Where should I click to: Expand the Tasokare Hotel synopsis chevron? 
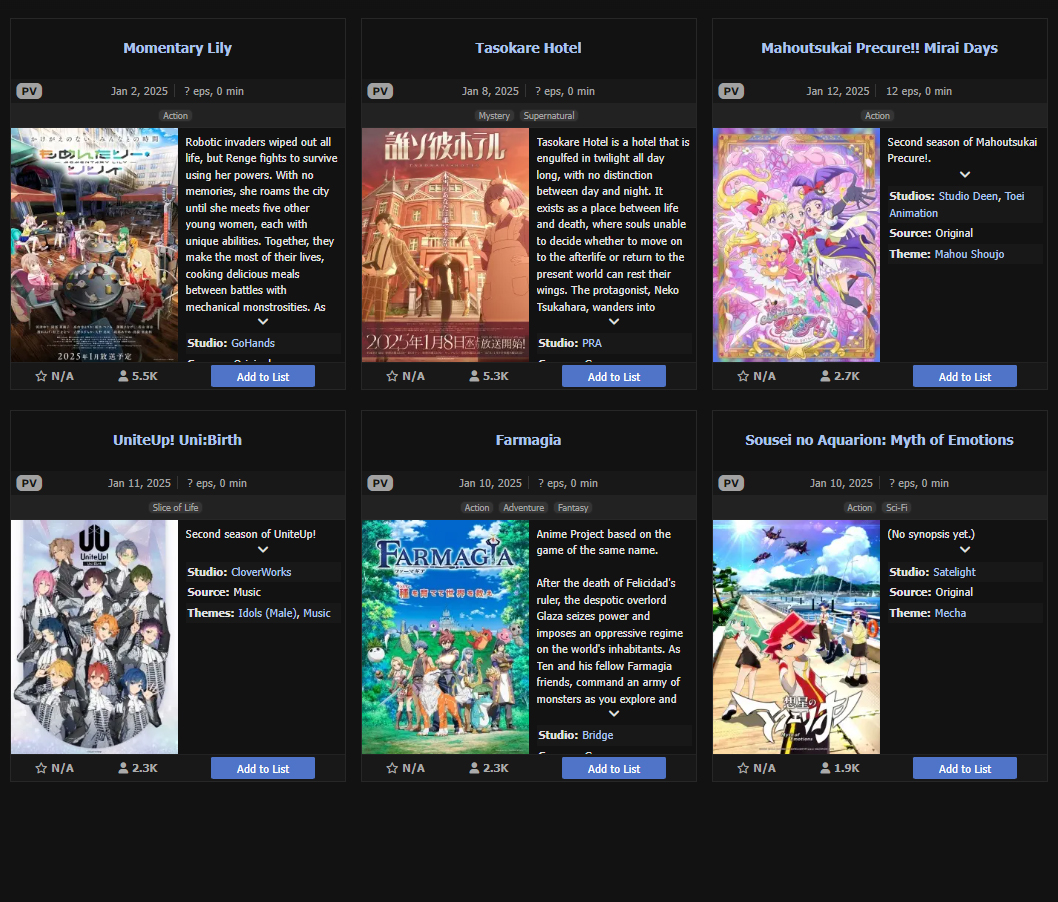[x=614, y=322]
